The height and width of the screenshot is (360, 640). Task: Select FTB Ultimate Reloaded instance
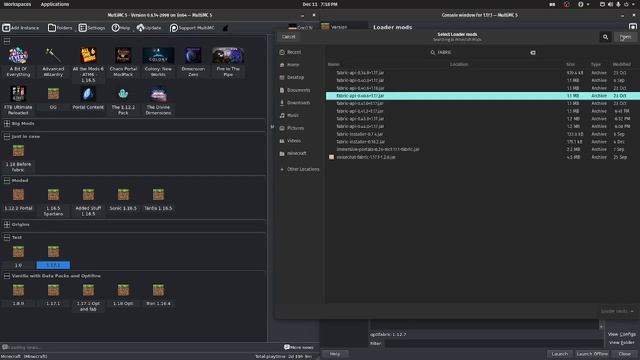coord(18,94)
